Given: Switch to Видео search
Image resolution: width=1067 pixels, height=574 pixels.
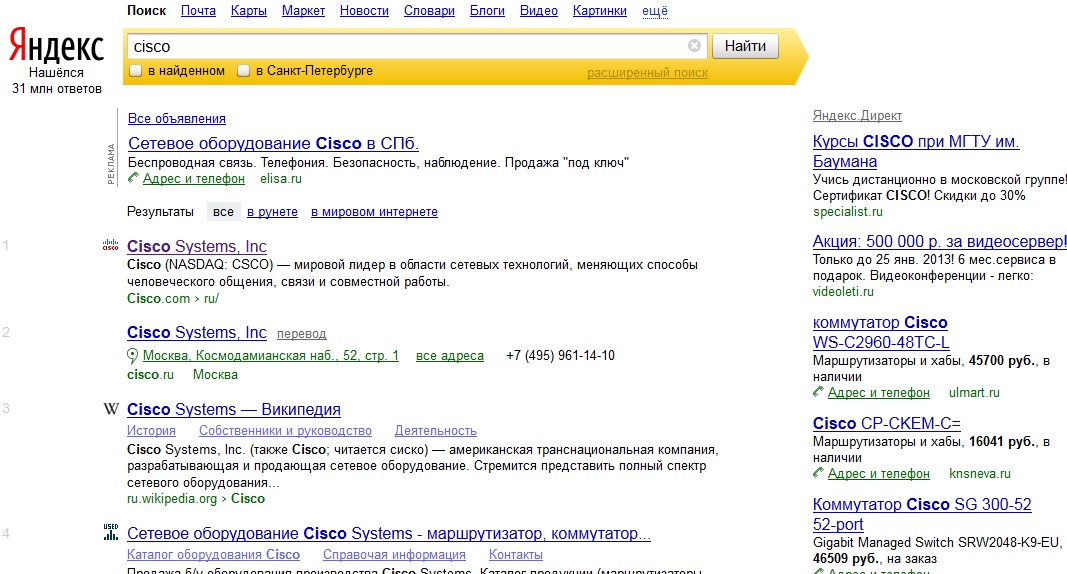Looking at the screenshot, I should point(538,11).
